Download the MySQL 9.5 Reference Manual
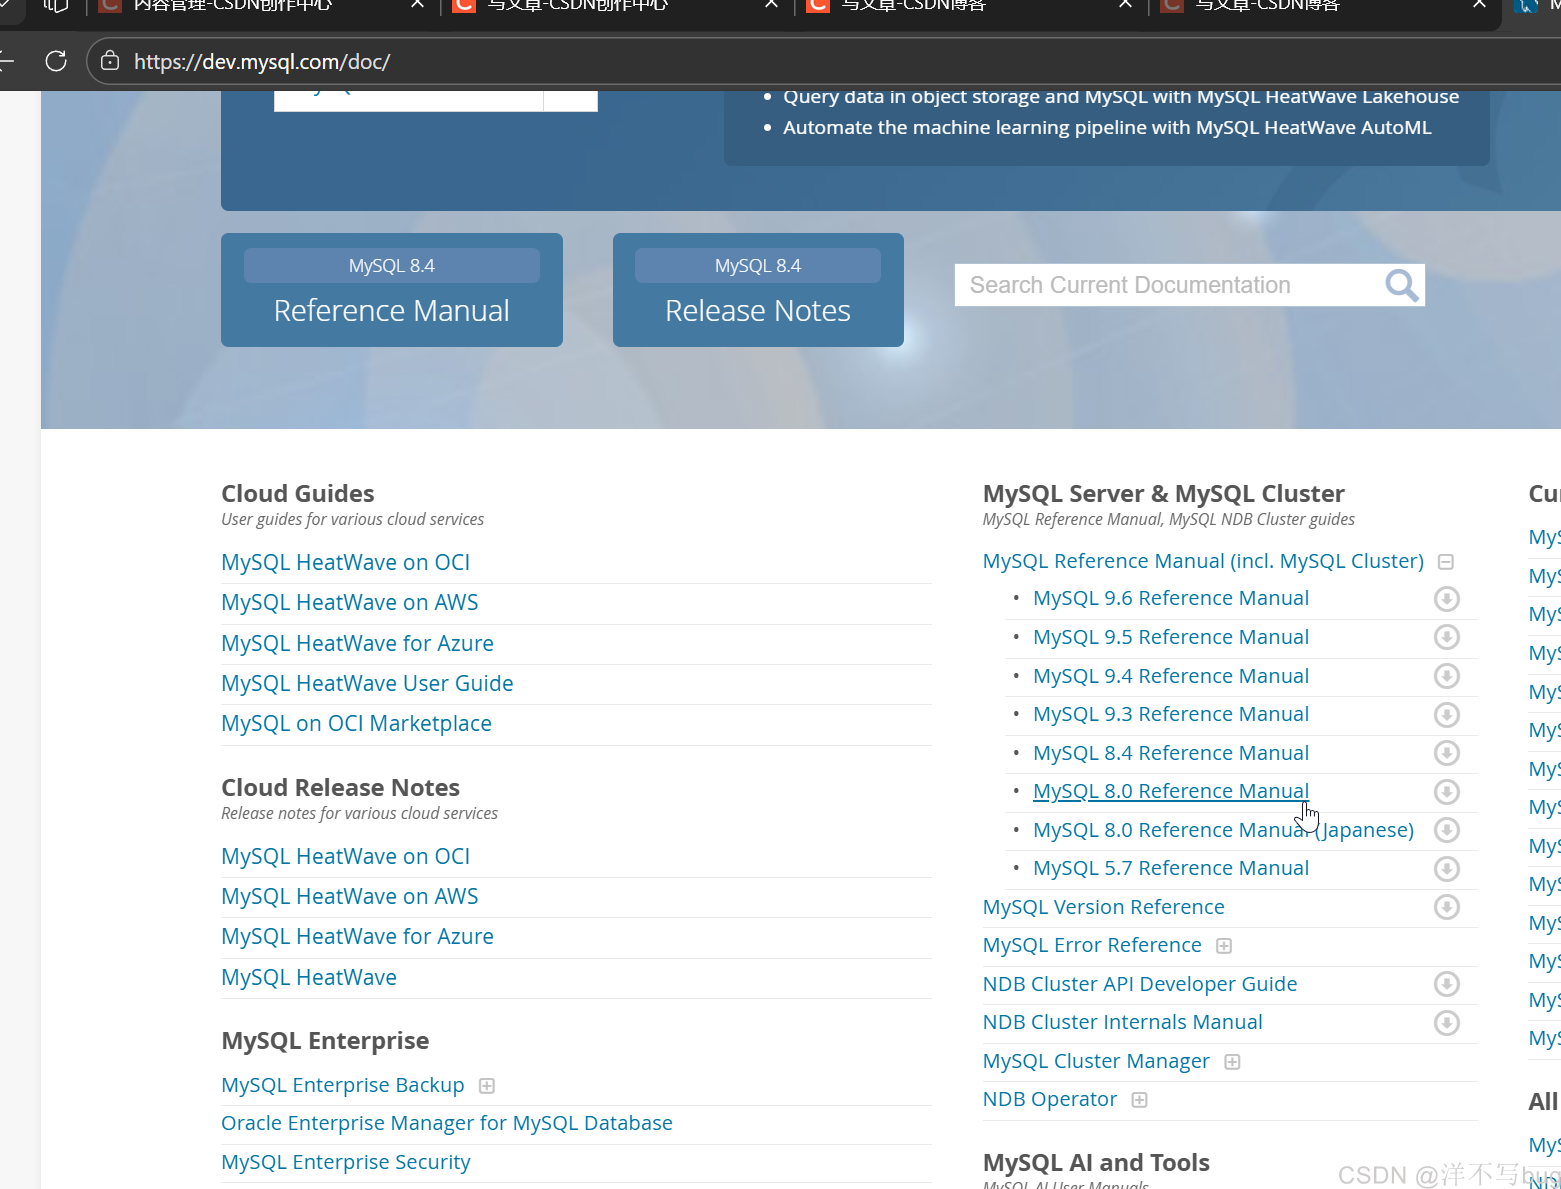 (x=1446, y=637)
